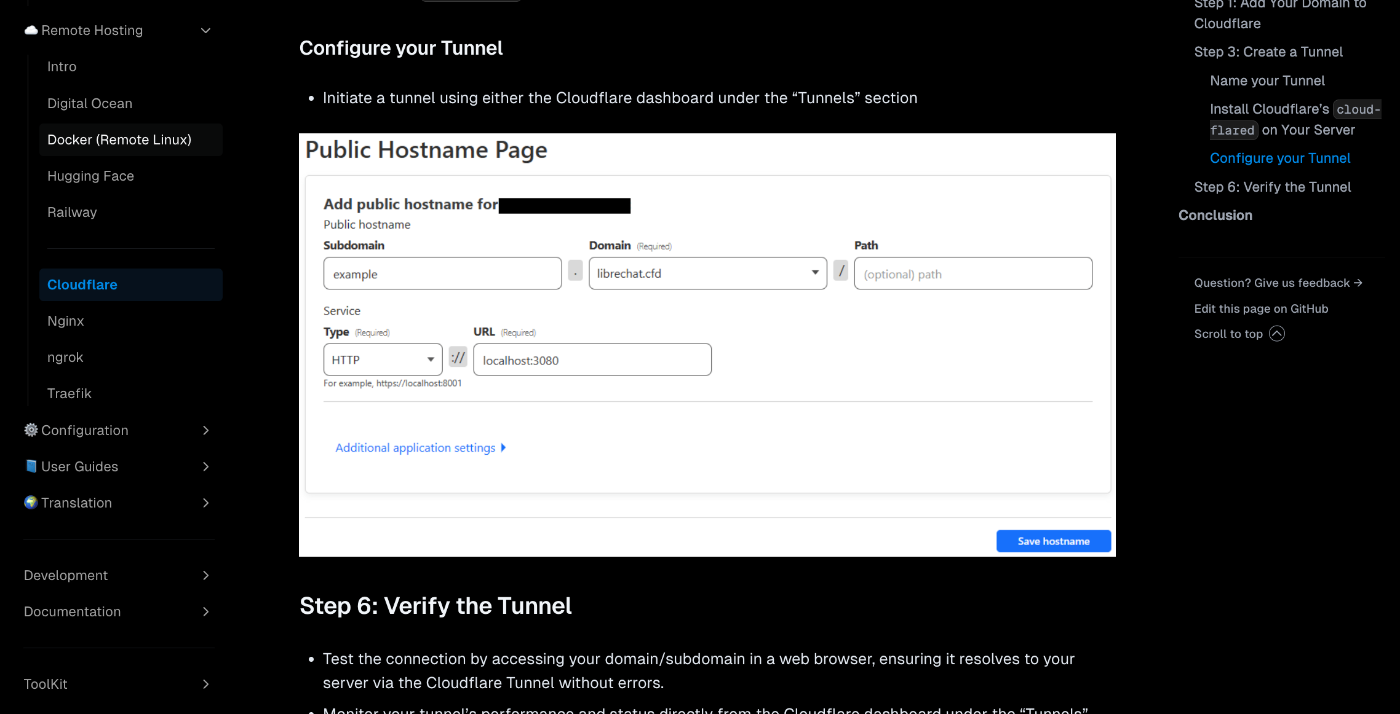
Task: Click the Subdomain input field
Action: coord(442,274)
